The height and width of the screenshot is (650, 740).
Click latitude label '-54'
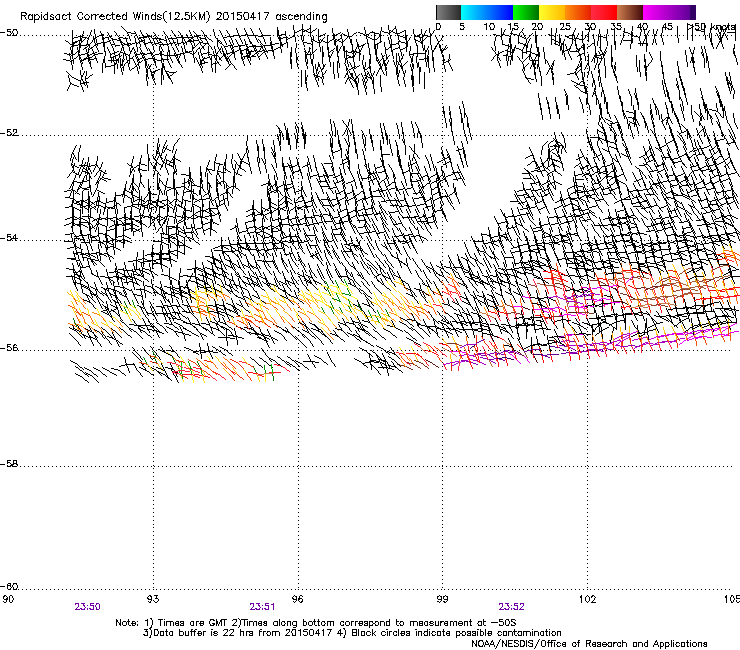click(x=9, y=237)
